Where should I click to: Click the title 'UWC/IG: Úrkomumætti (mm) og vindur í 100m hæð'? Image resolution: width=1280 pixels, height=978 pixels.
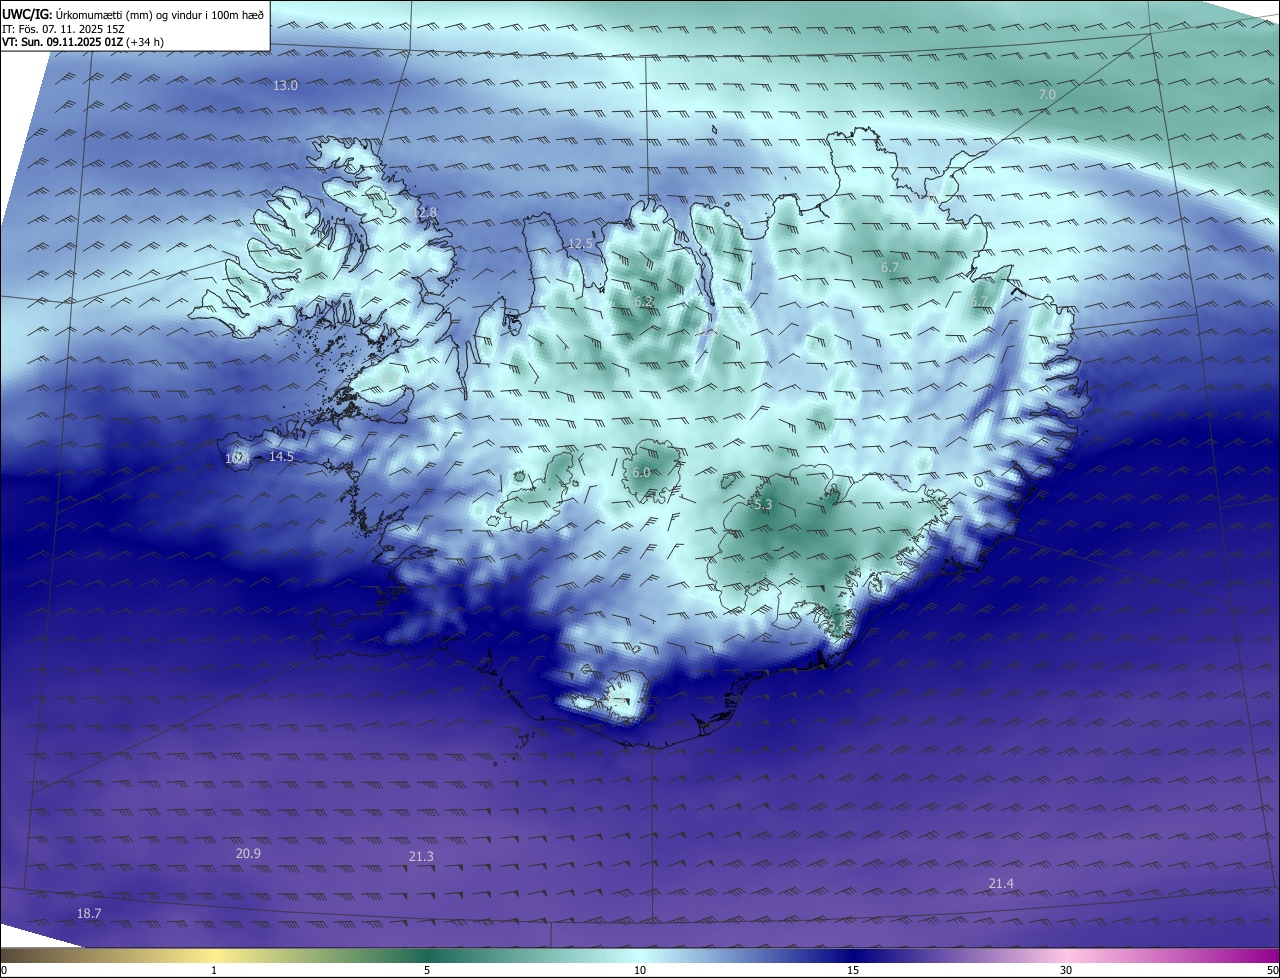click(x=133, y=14)
